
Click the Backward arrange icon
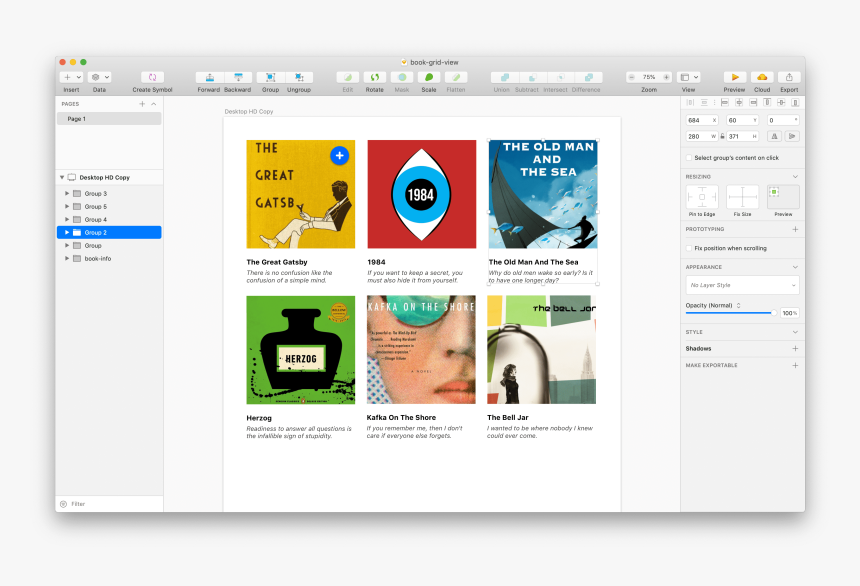[238, 77]
